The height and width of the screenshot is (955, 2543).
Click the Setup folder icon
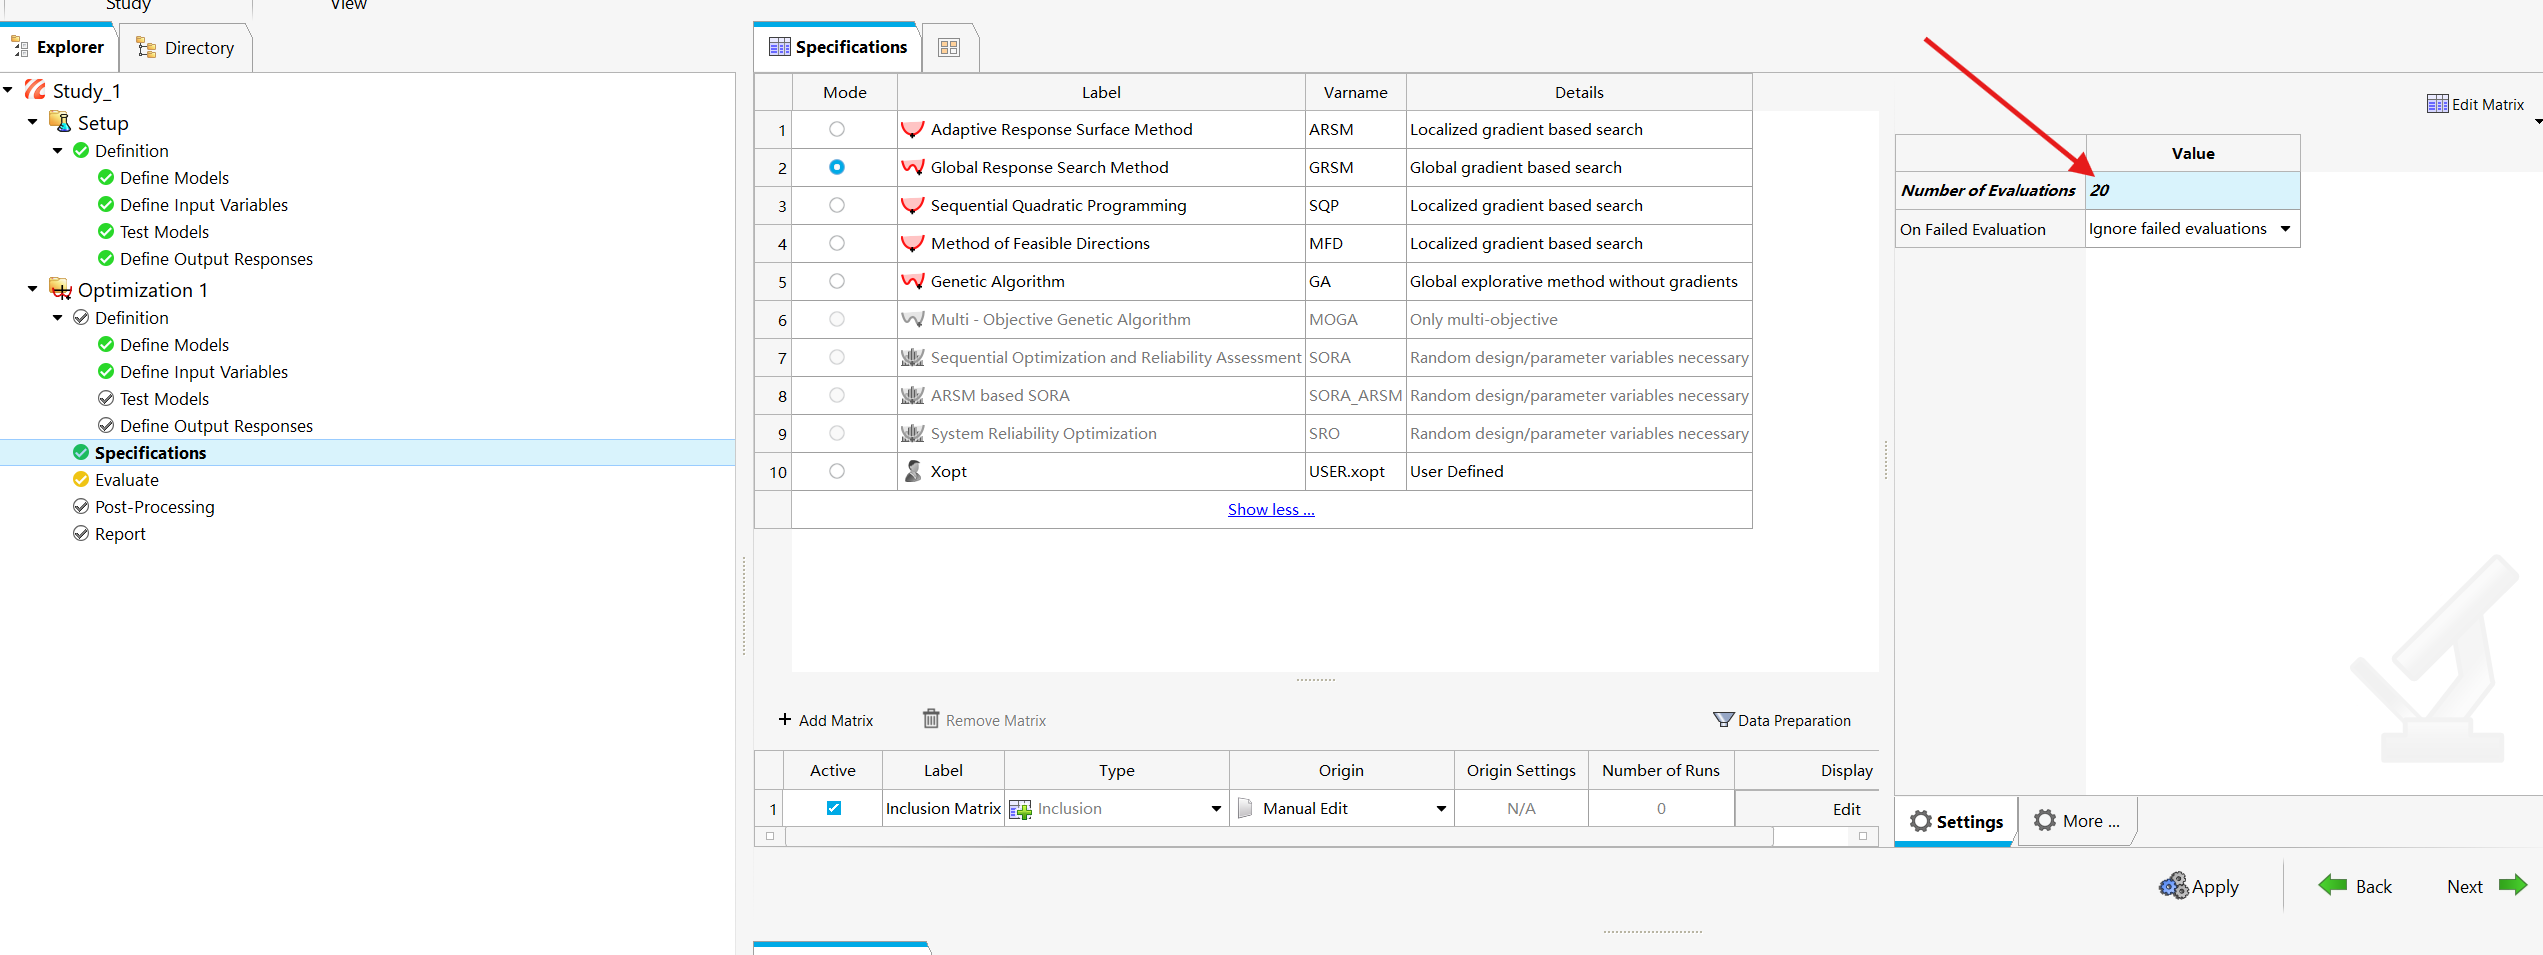tap(60, 122)
